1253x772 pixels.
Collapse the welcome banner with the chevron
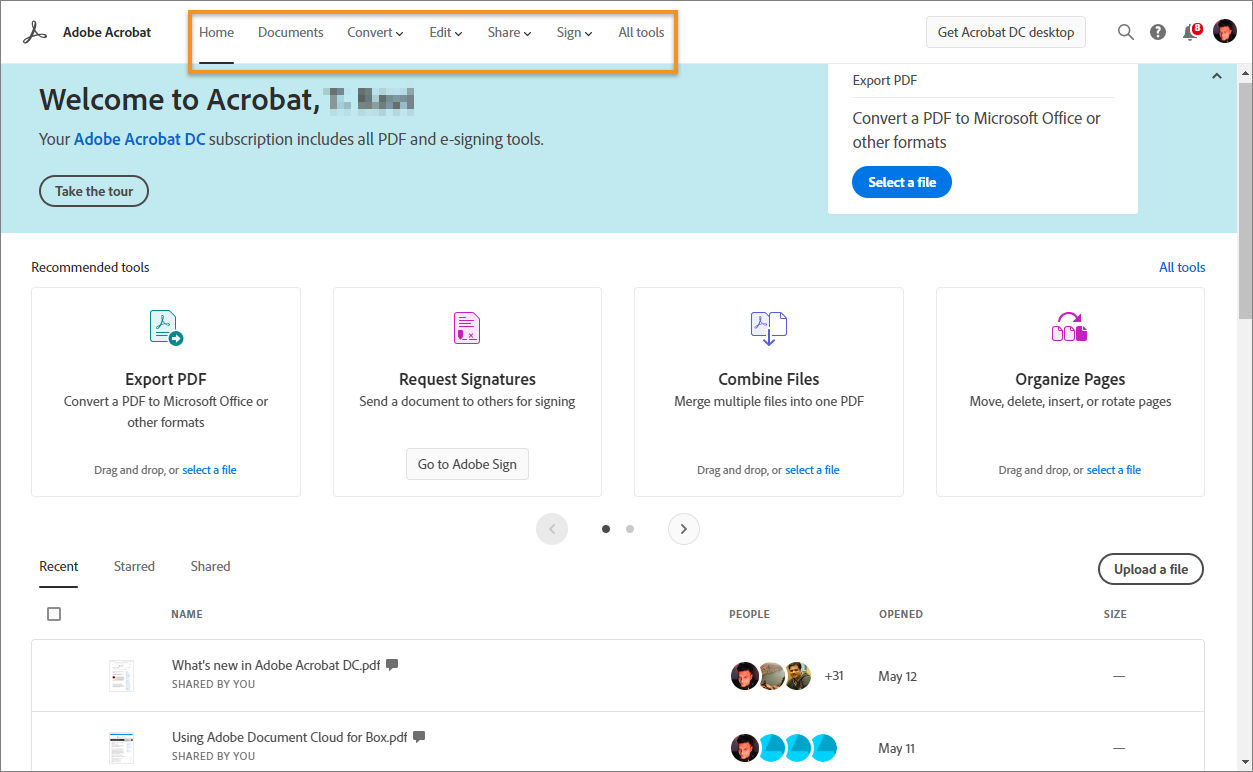click(x=1217, y=76)
